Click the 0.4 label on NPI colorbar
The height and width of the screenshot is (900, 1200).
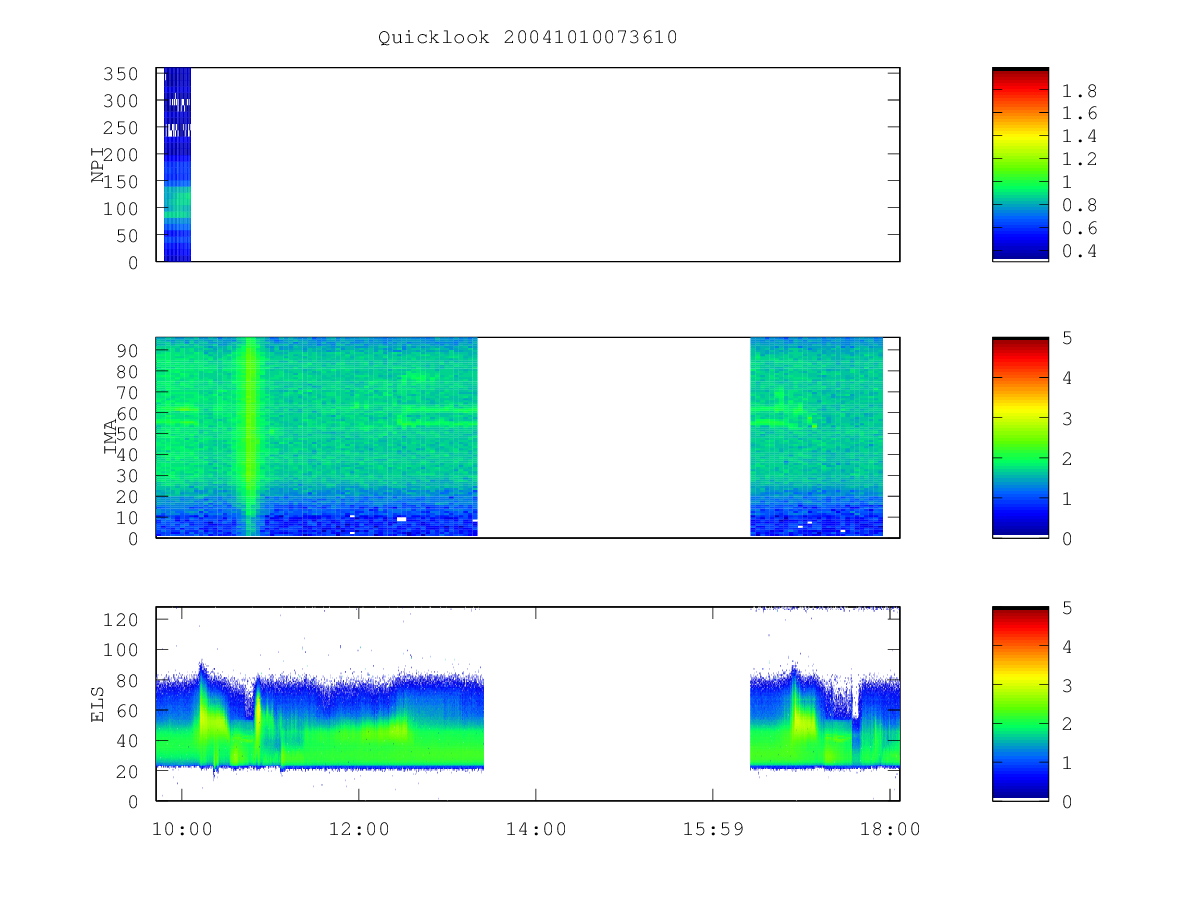[1078, 252]
